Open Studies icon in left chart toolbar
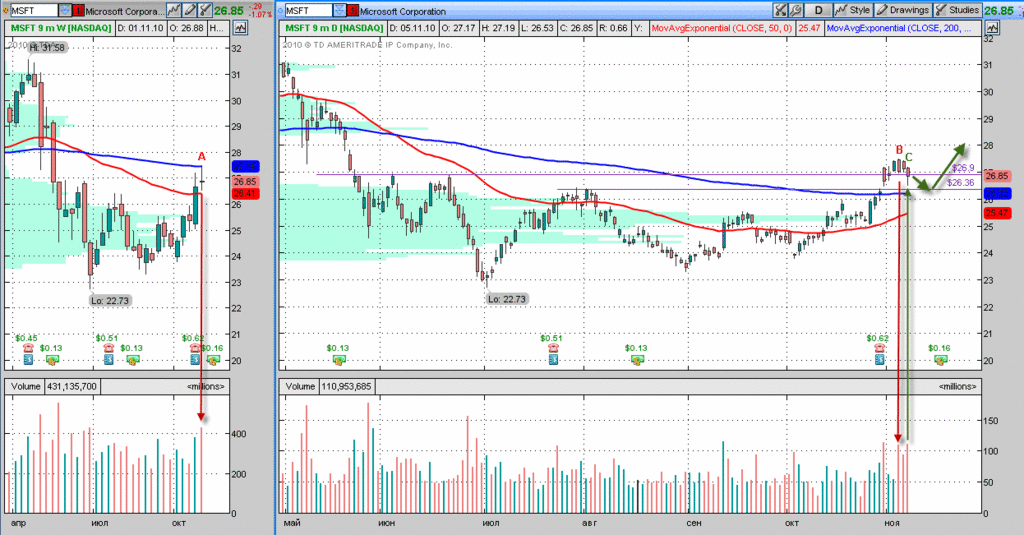1024x535 pixels. tap(205, 10)
